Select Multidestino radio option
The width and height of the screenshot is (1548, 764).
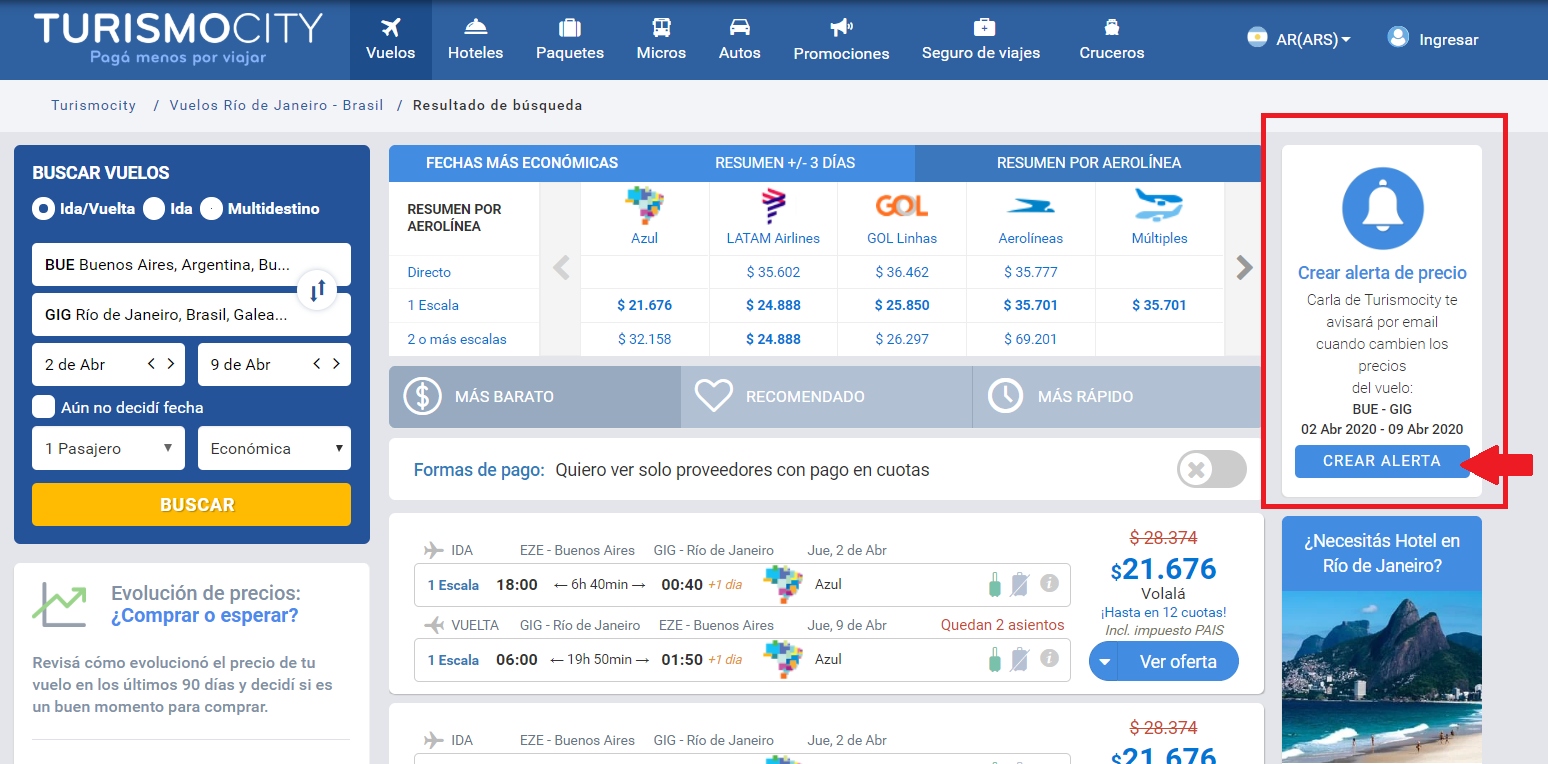[x=211, y=209]
